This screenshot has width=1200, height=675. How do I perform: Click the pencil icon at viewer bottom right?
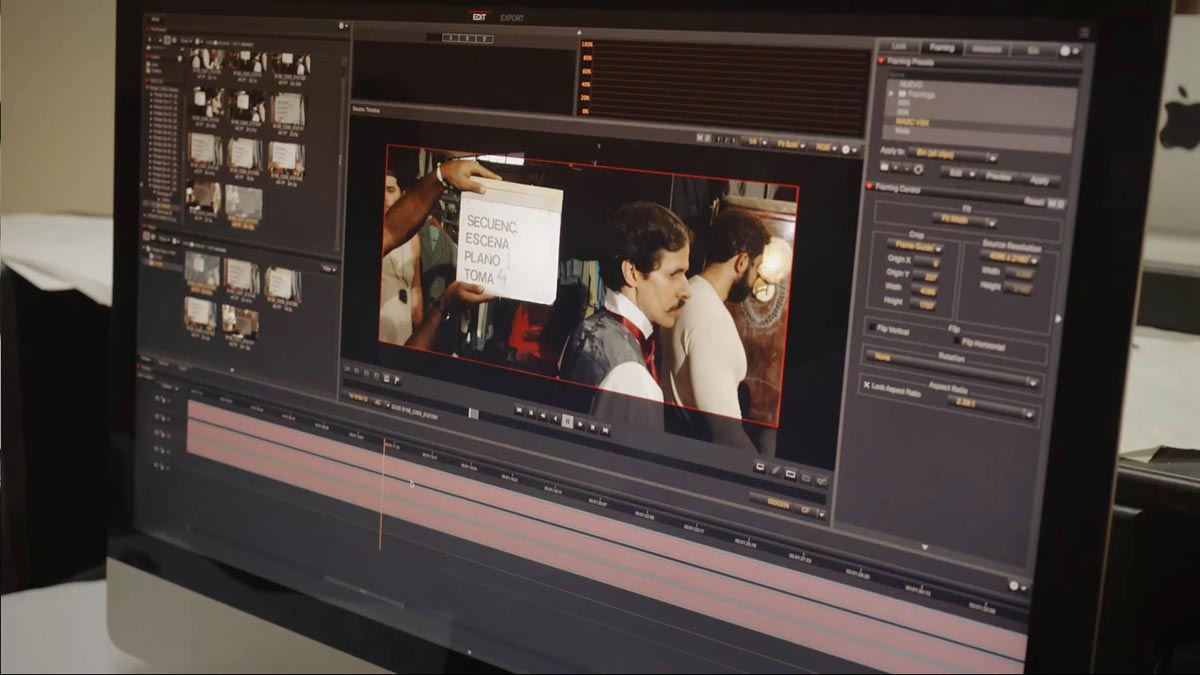tap(774, 471)
